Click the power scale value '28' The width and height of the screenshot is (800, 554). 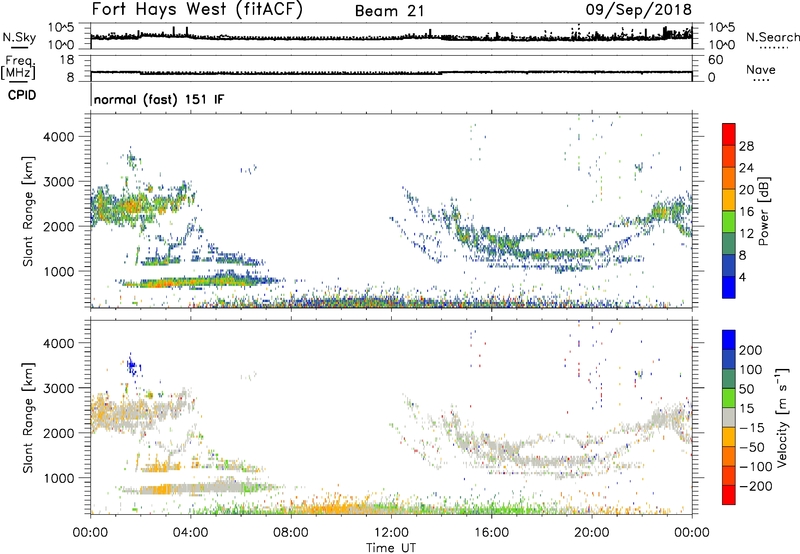coord(746,146)
